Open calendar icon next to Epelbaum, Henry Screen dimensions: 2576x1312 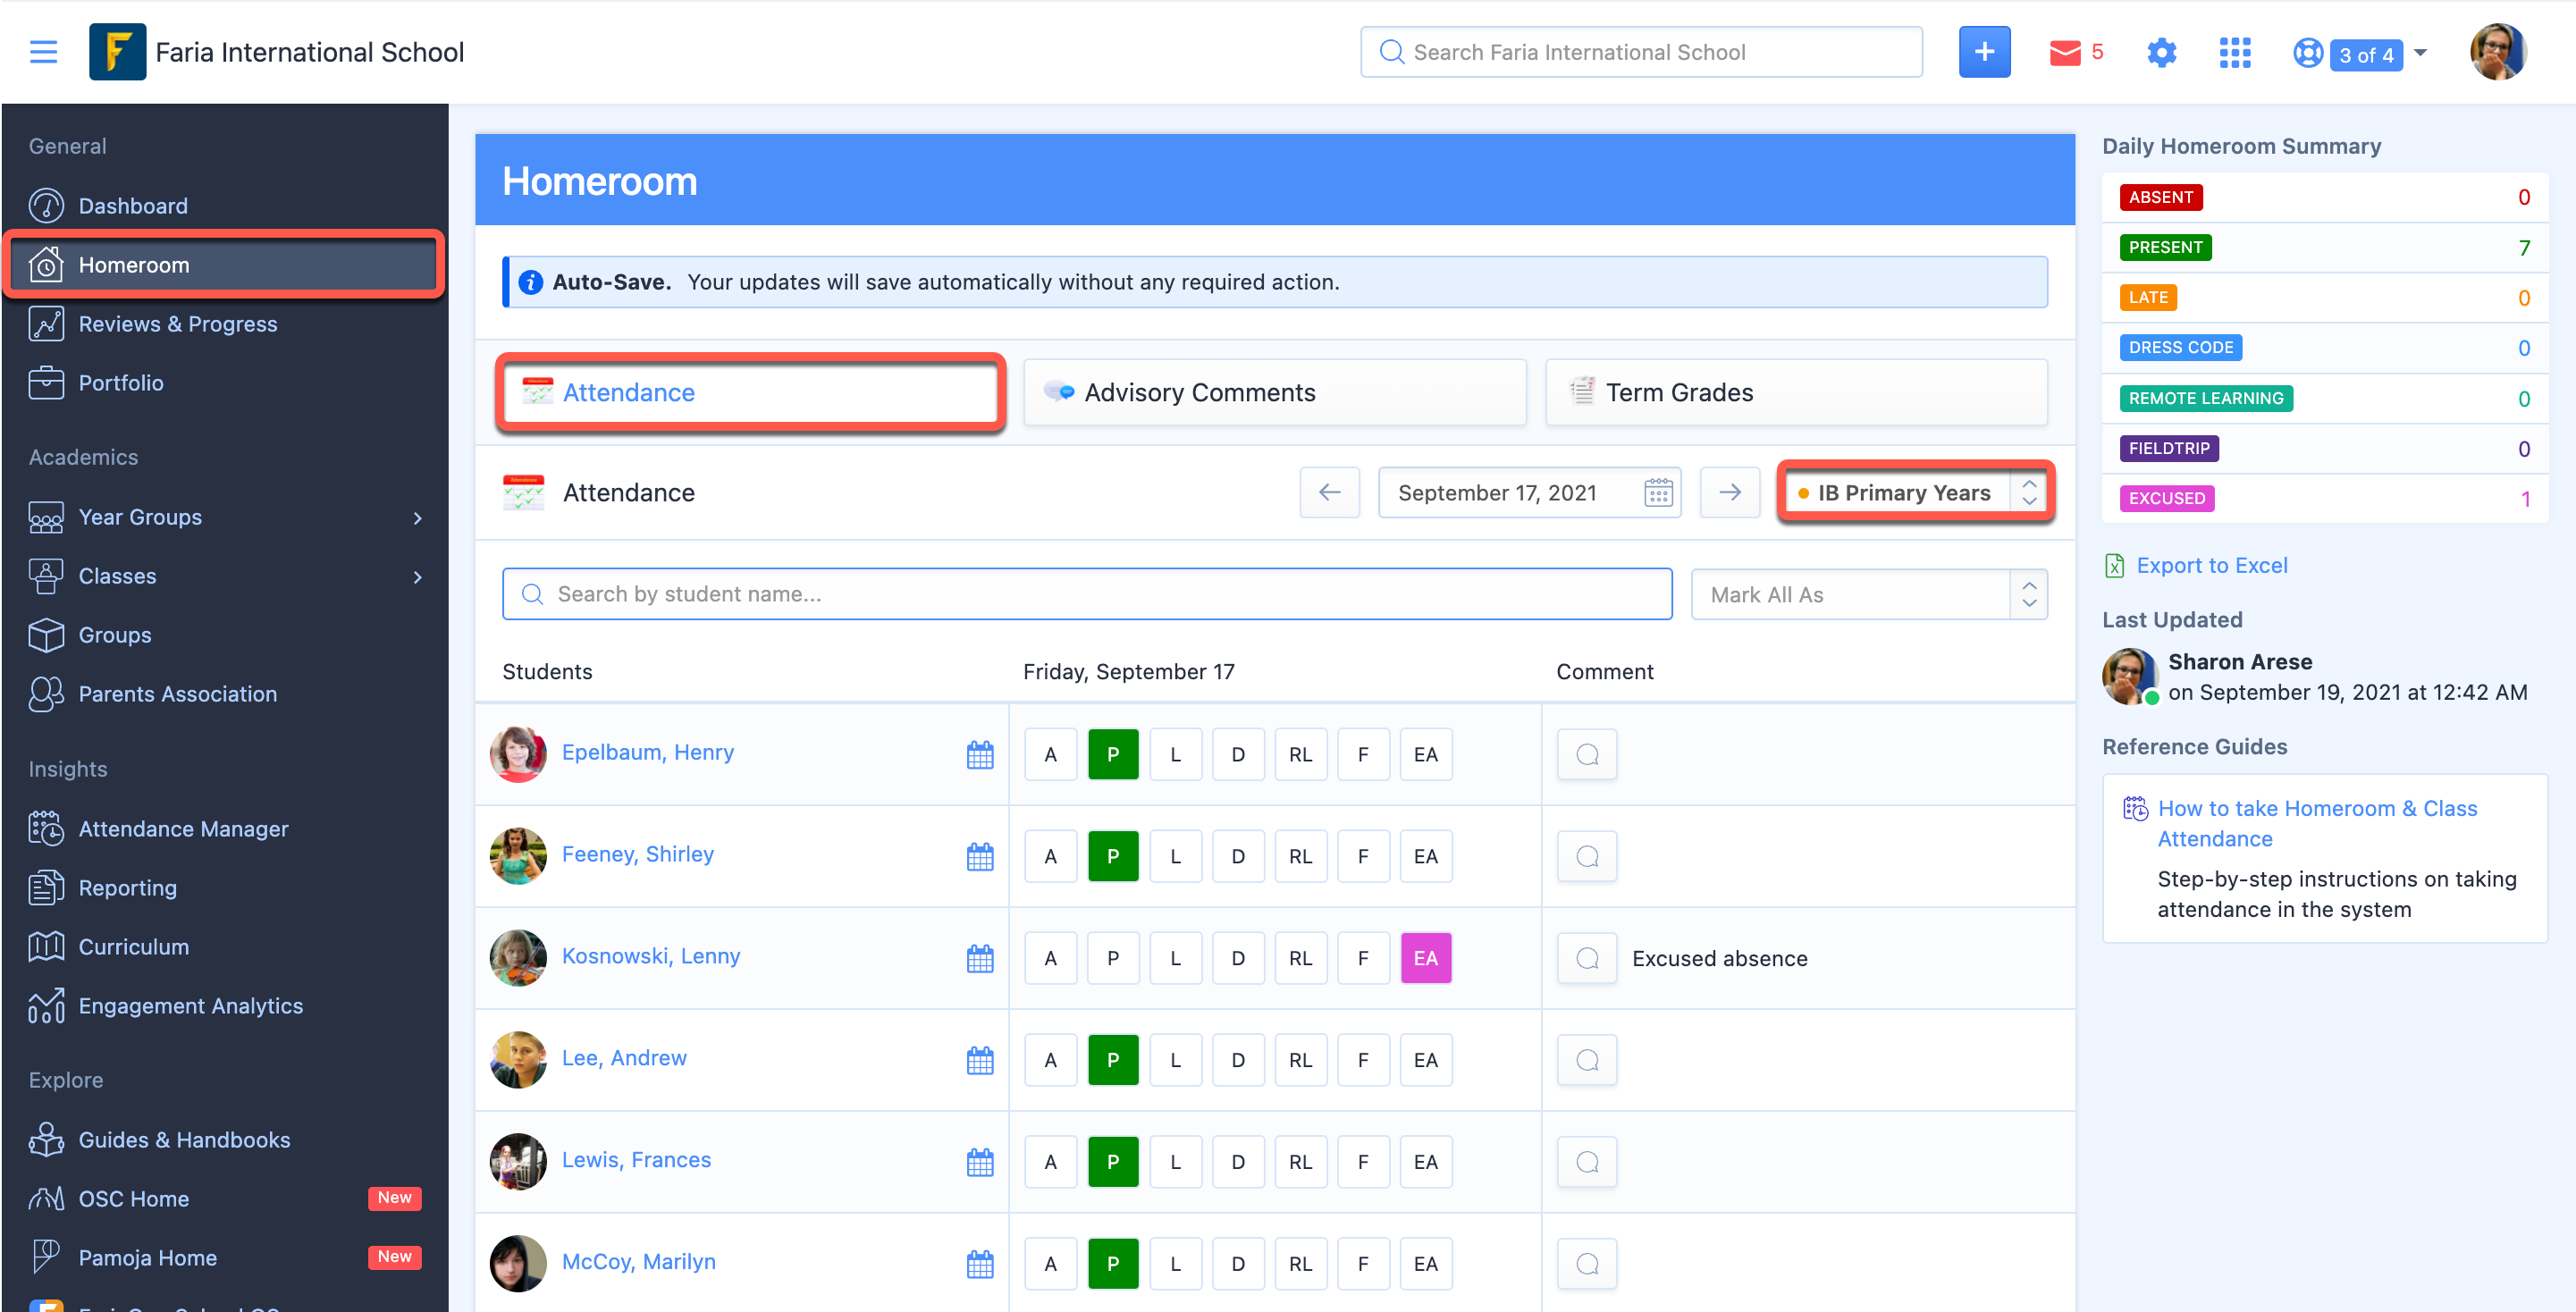[x=980, y=755]
